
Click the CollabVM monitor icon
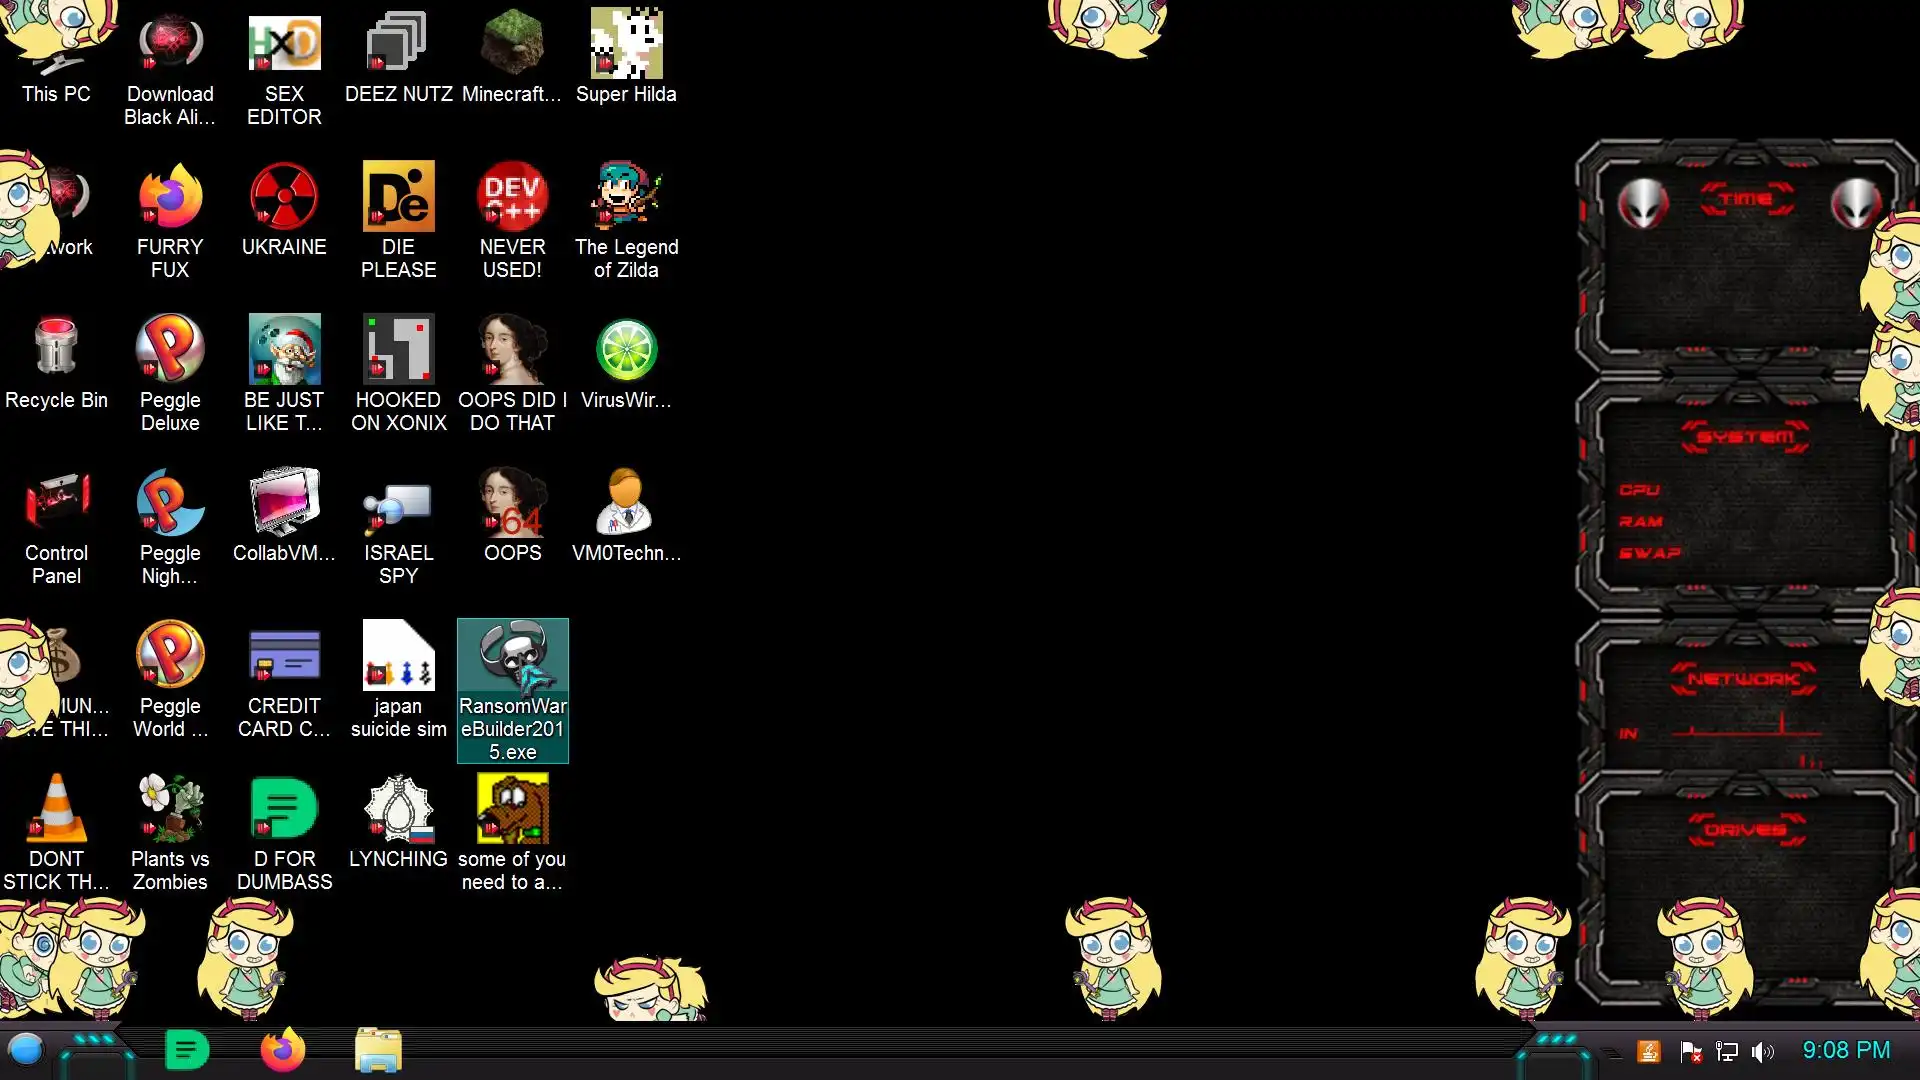tap(284, 503)
